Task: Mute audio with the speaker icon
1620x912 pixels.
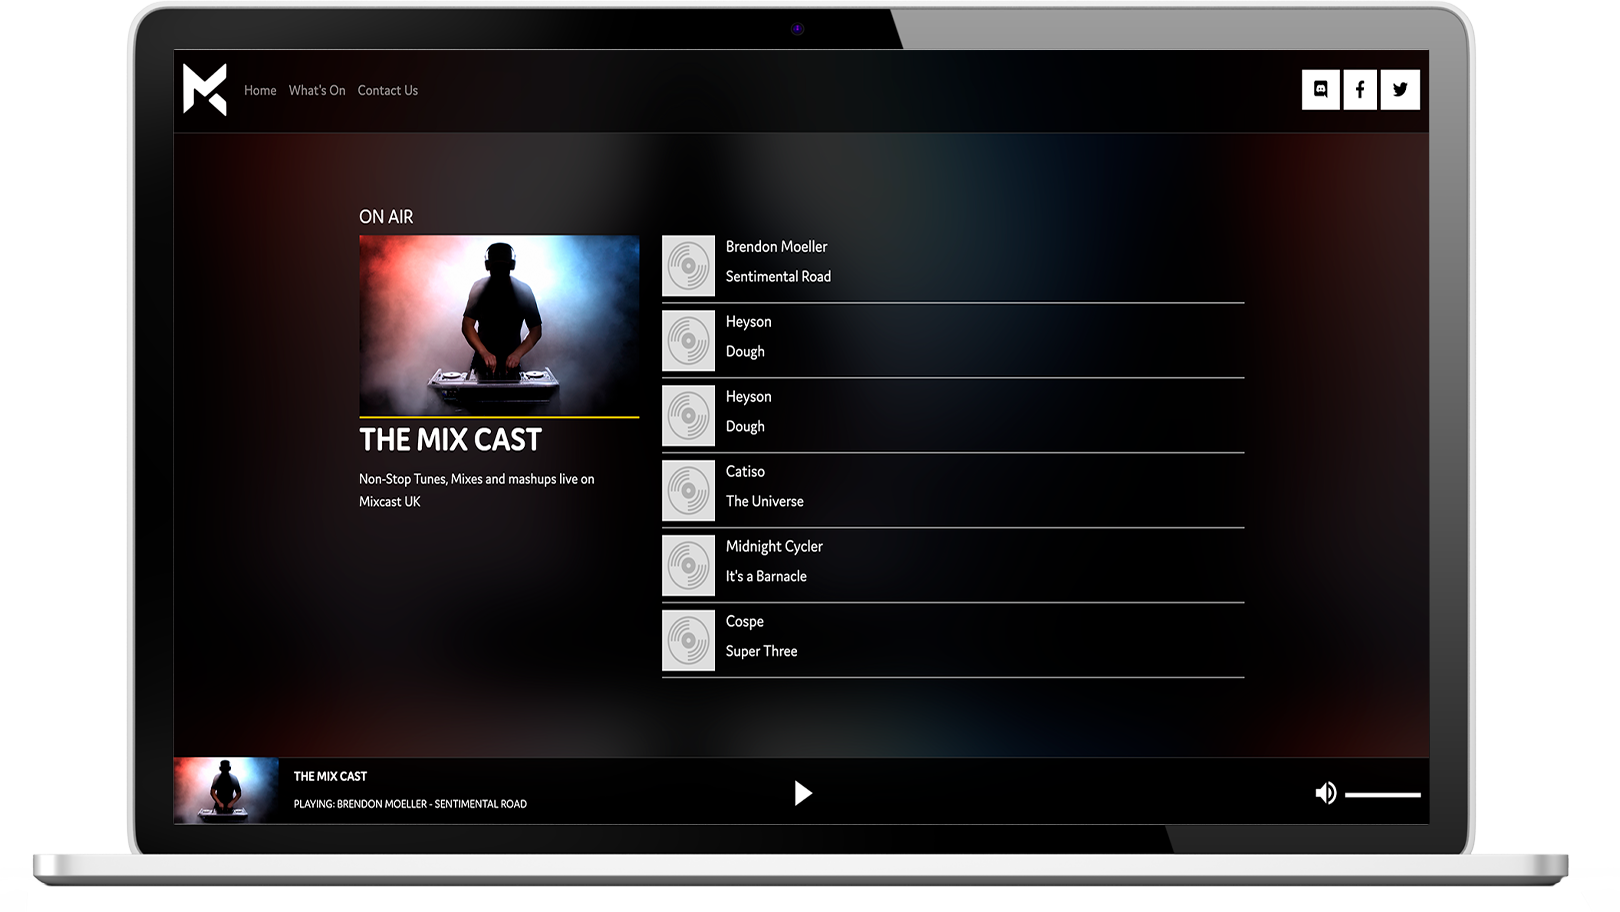Action: coord(1325,794)
